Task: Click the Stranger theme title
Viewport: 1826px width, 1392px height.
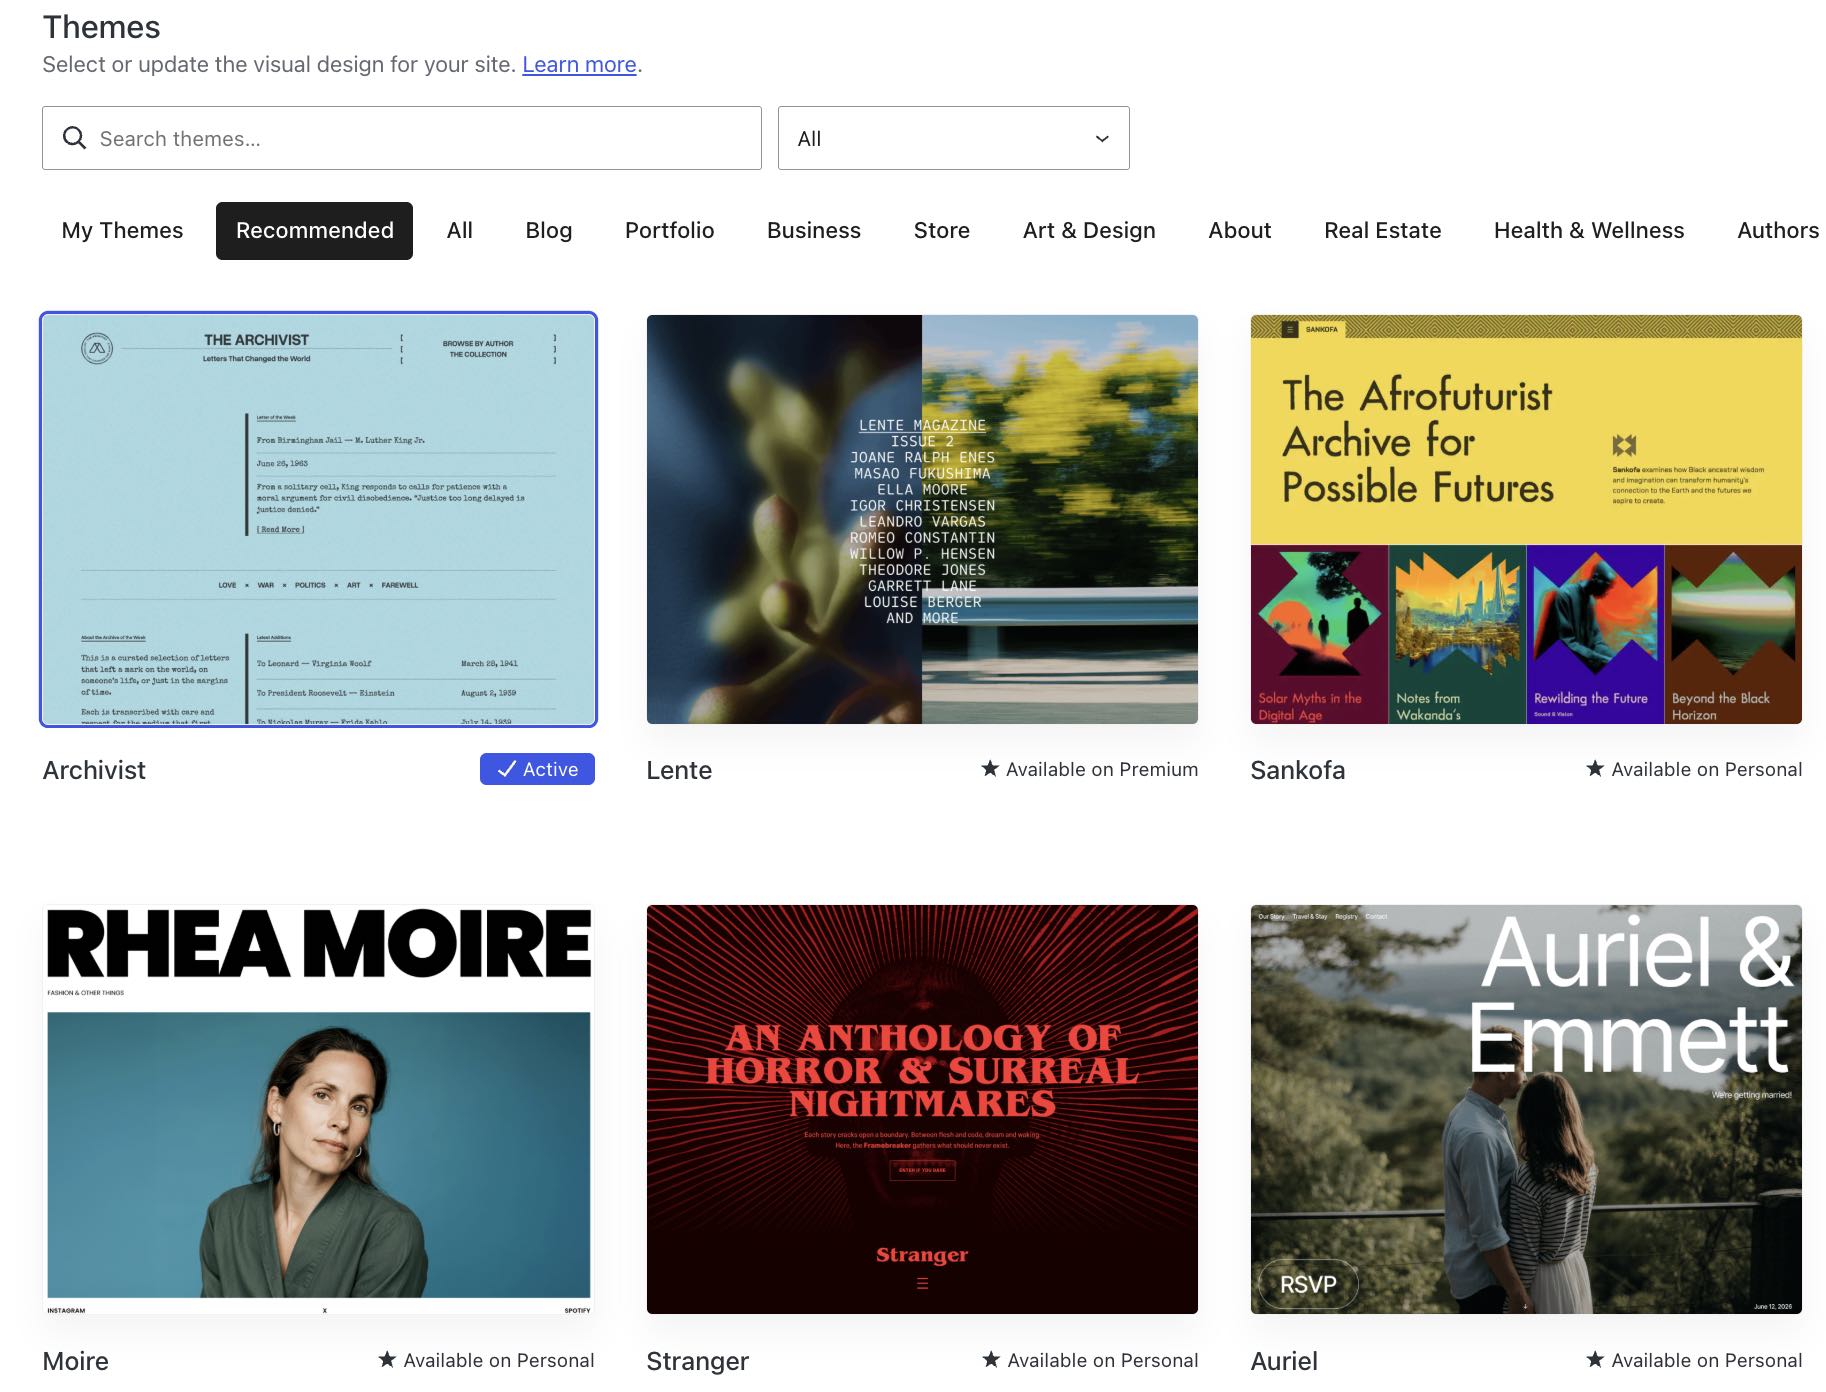Action: pyautogui.click(x=698, y=1361)
